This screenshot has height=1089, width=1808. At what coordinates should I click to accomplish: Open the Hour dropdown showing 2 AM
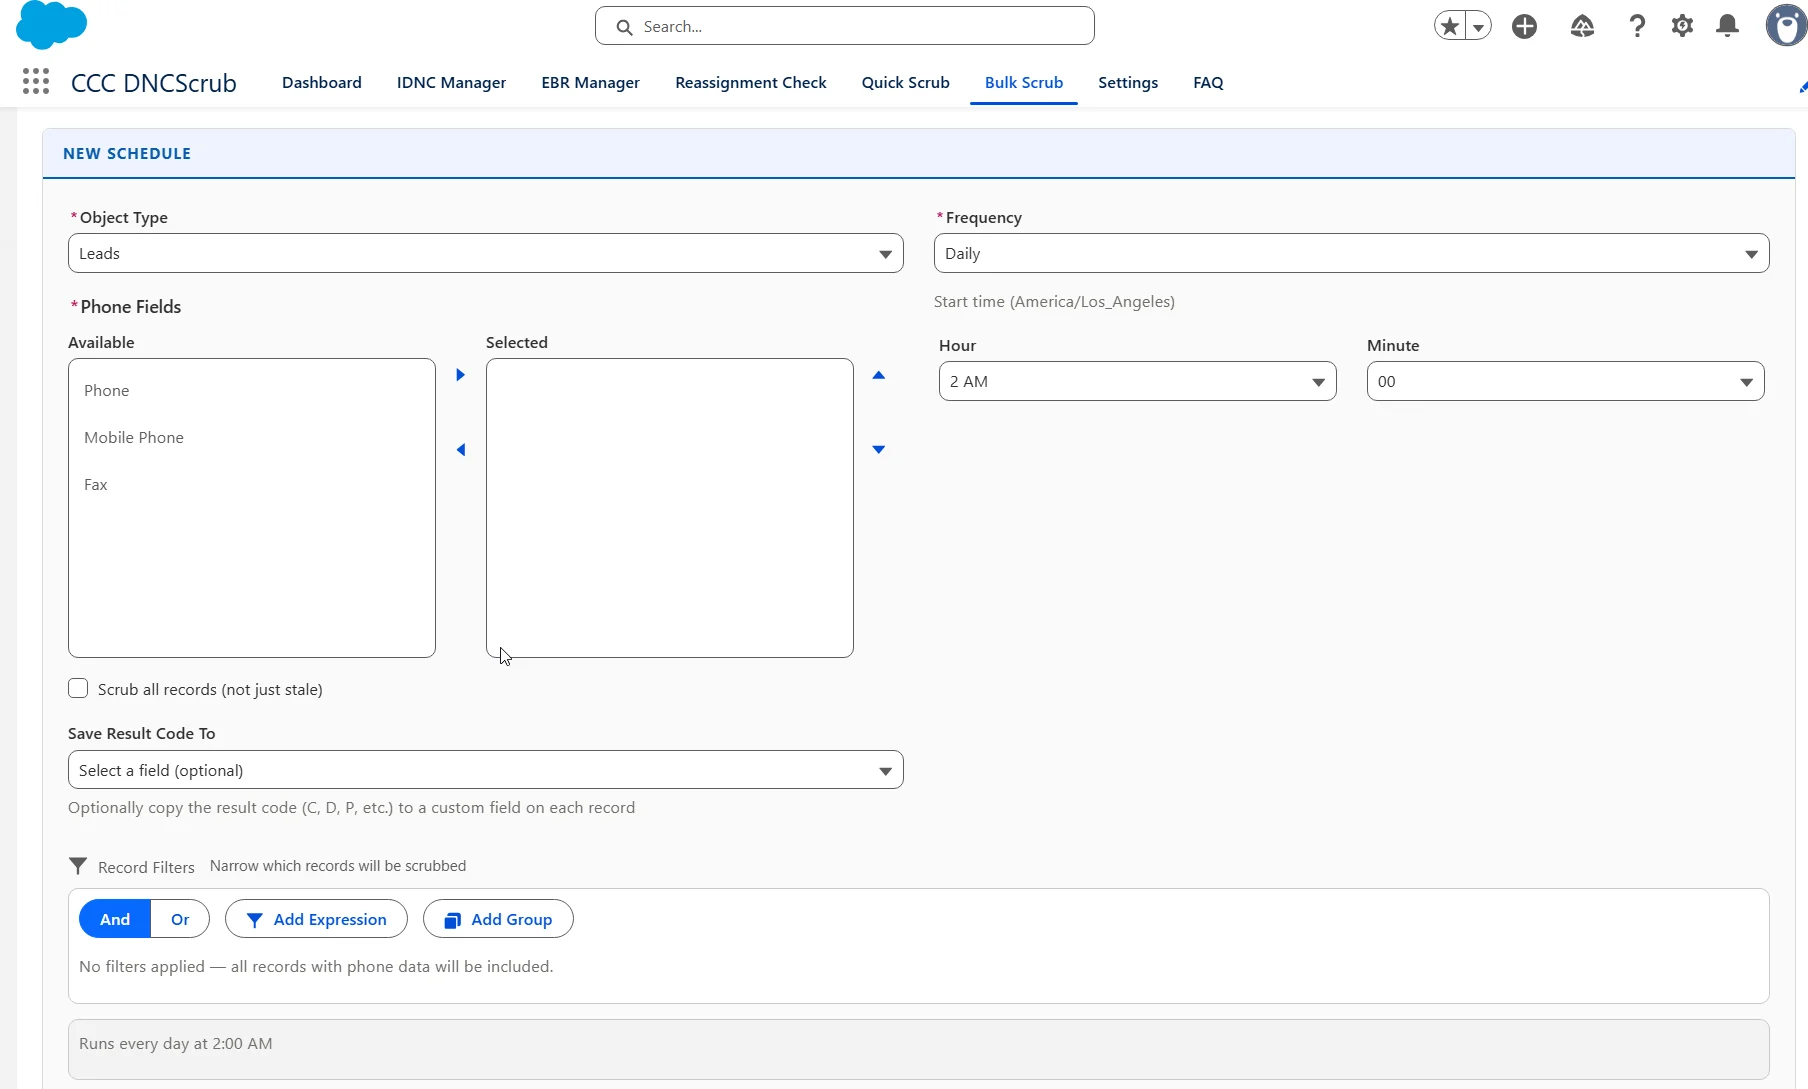tap(1138, 381)
